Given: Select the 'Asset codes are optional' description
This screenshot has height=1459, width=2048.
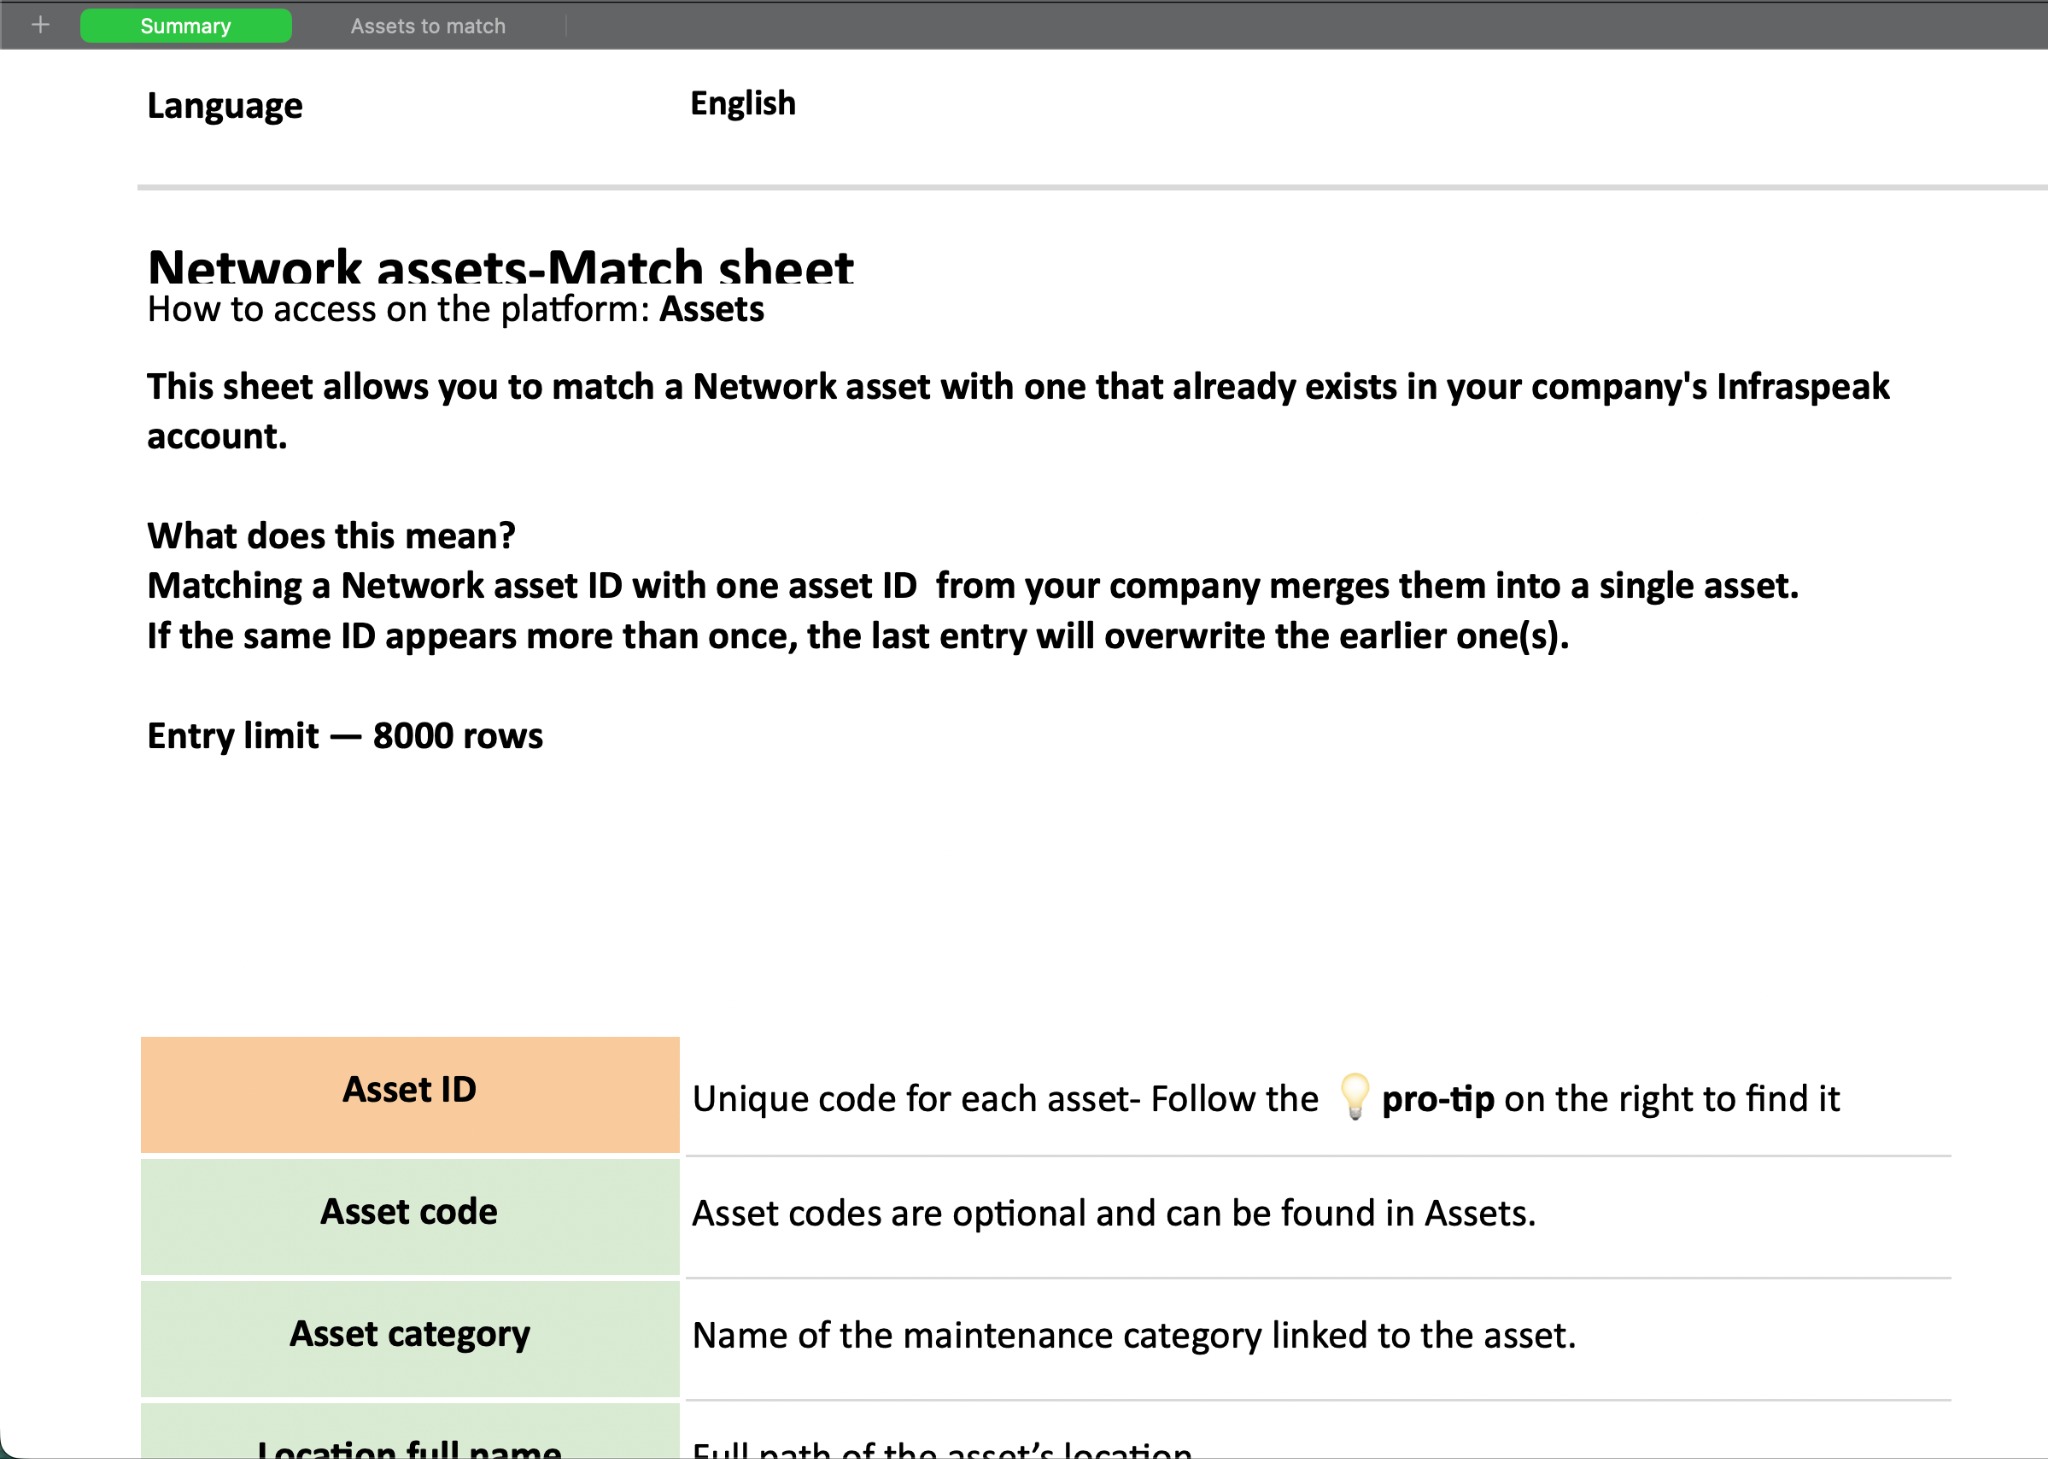Looking at the screenshot, I should click(x=1113, y=1214).
